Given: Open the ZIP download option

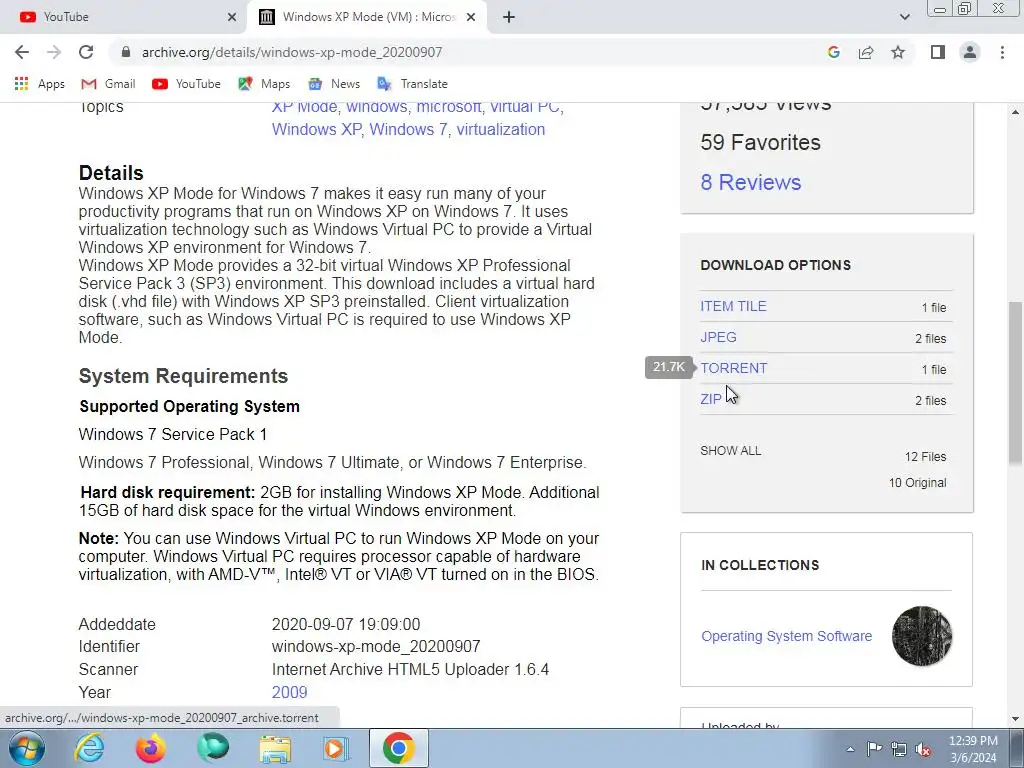Looking at the screenshot, I should pos(711,400).
